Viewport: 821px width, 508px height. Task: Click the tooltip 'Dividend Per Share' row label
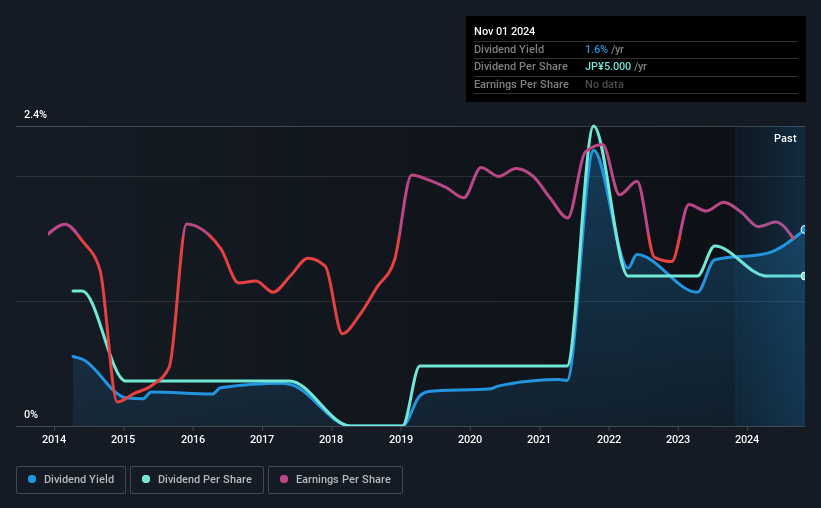(520, 67)
